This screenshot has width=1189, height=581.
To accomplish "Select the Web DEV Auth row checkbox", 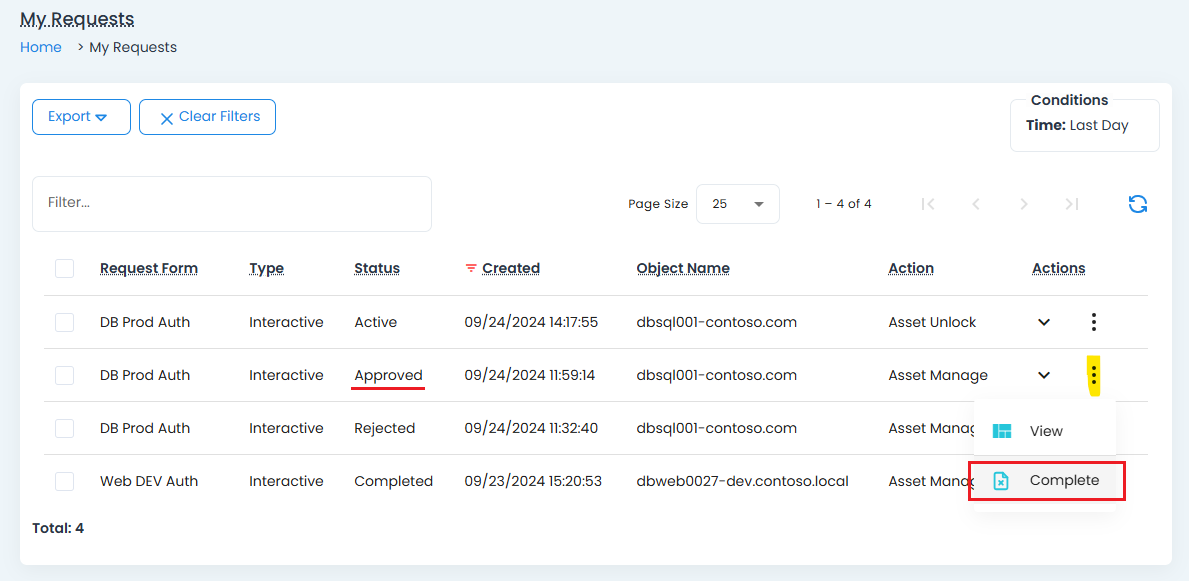I will tap(65, 481).
